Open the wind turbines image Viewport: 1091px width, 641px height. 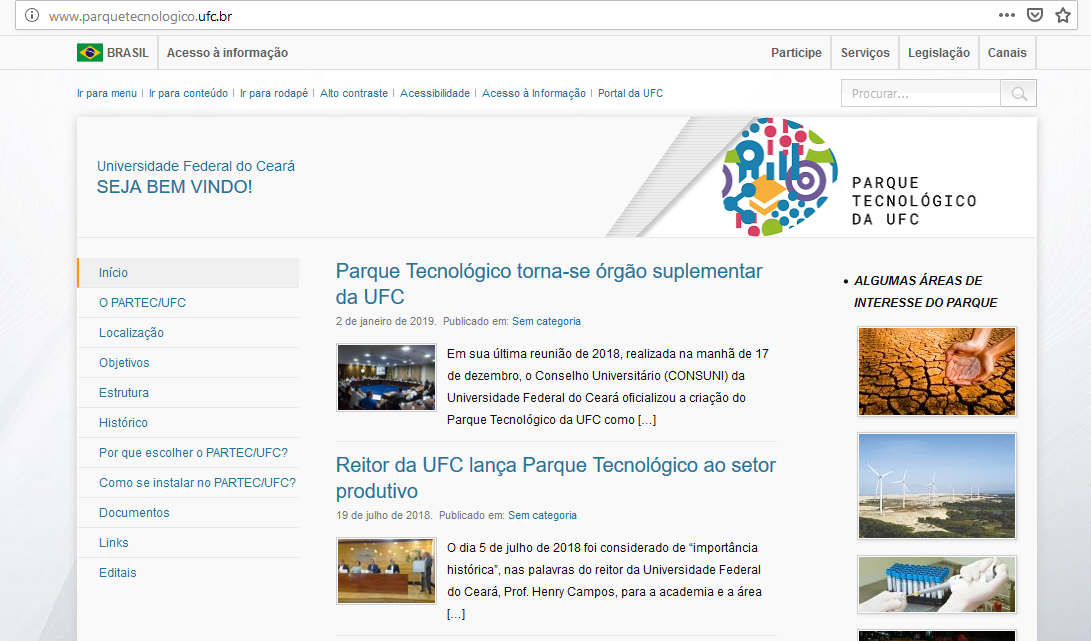pos(936,485)
